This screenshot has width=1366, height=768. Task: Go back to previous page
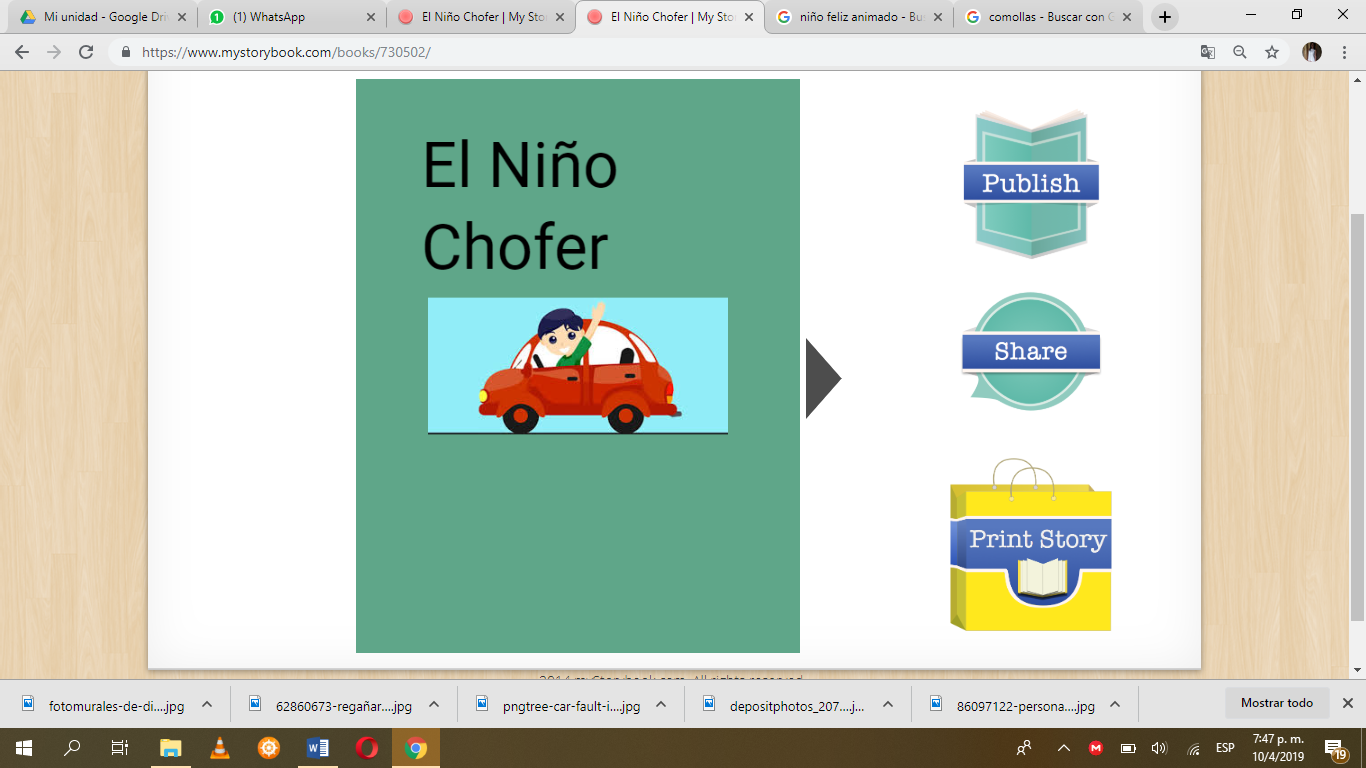[22, 52]
